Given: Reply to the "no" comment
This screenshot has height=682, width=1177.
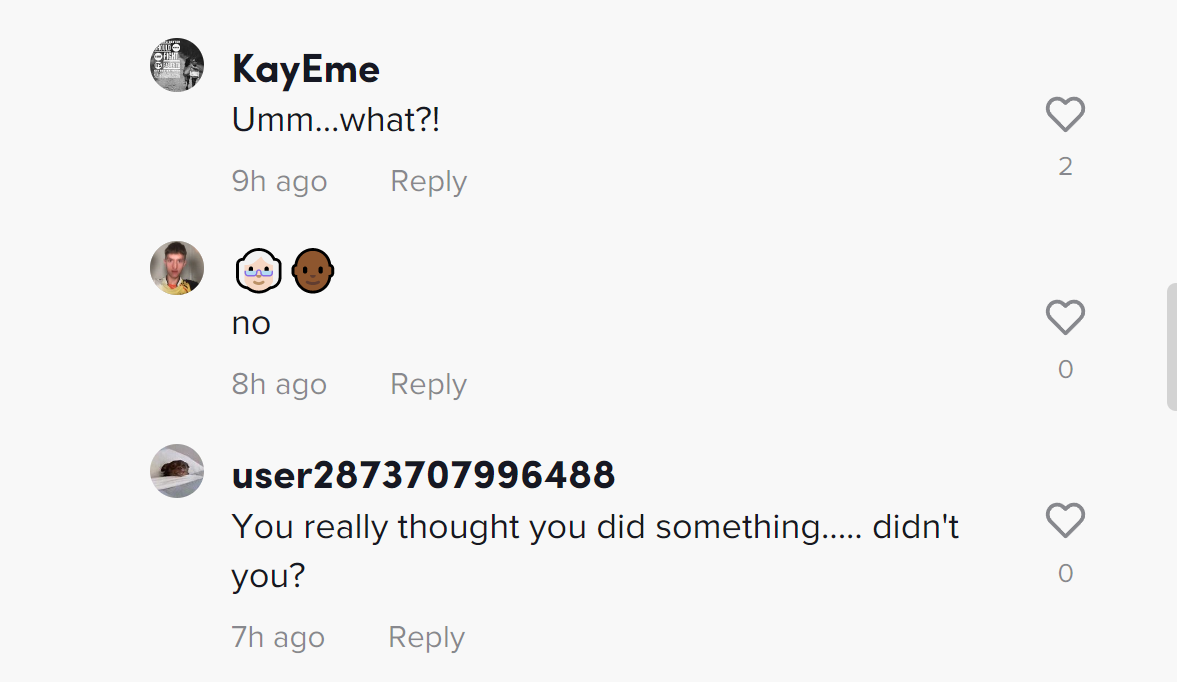Looking at the screenshot, I should pos(428,384).
